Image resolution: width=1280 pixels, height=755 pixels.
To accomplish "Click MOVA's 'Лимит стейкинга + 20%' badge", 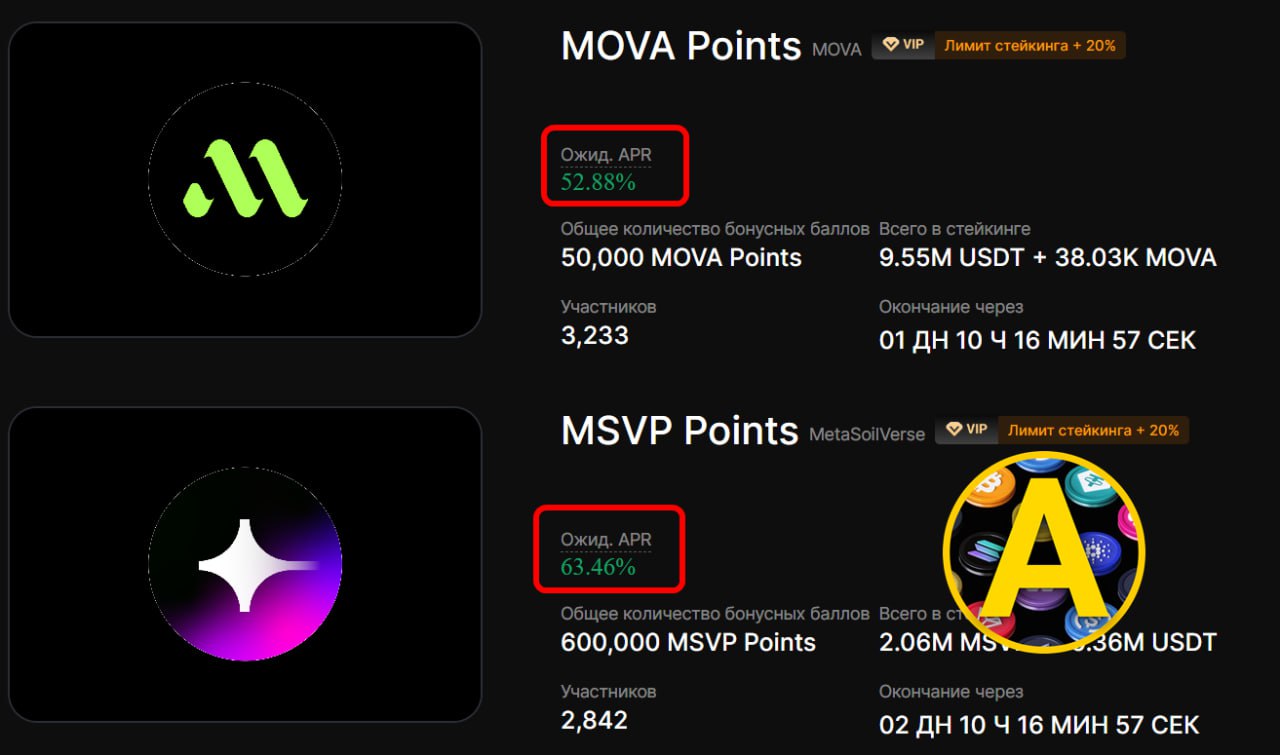I will click(x=1029, y=45).
